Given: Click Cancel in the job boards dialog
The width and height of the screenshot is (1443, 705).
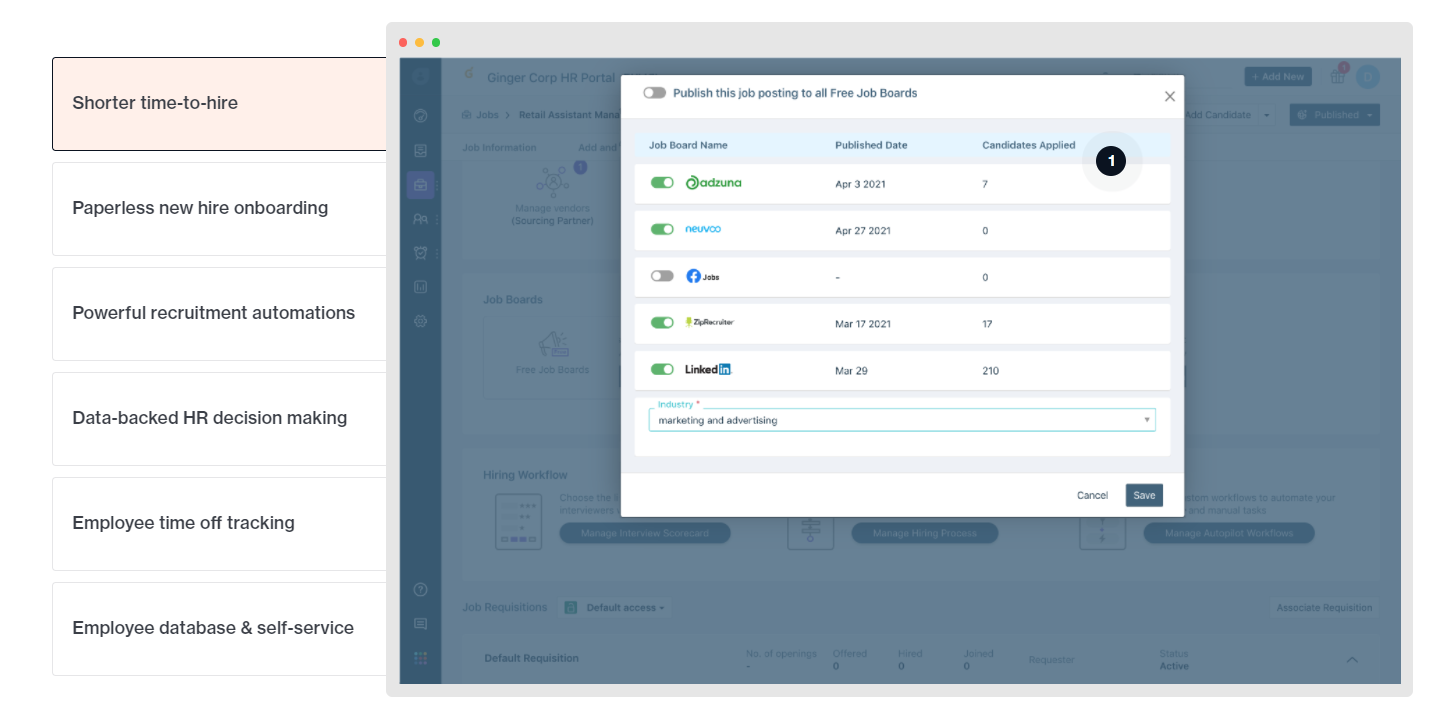Looking at the screenshot, I should [x=1092, y=495].
